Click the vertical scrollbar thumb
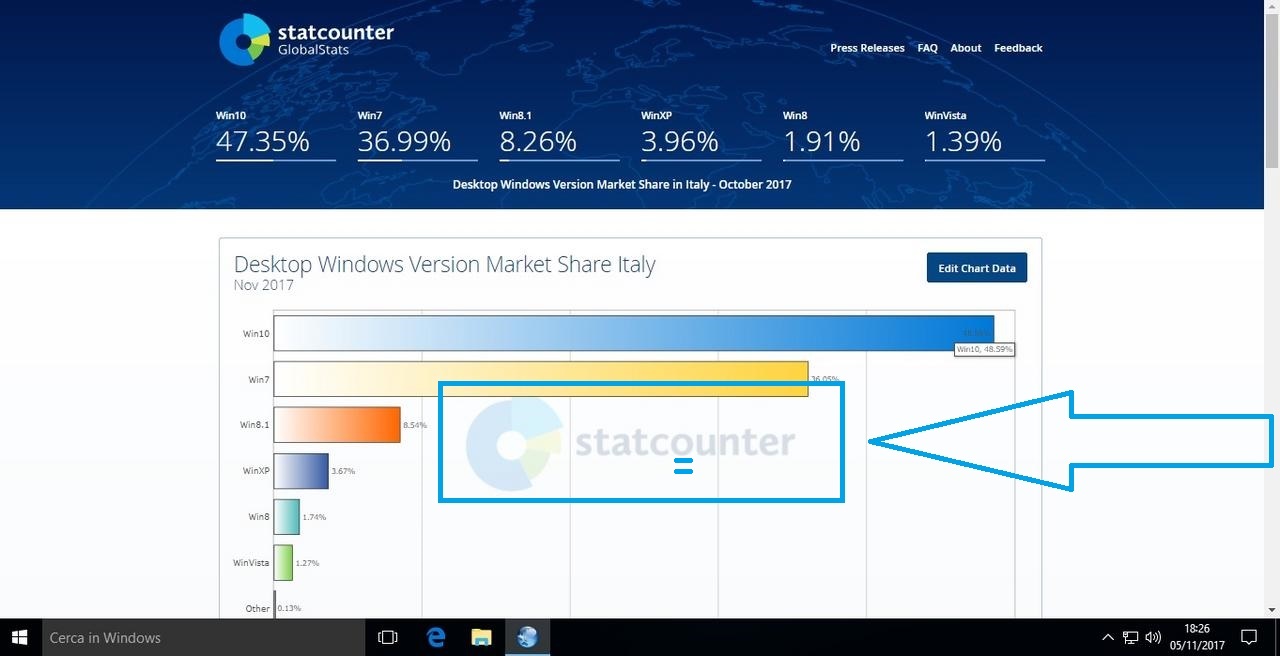The height and width of the screenshot is (656, 1280). (1272, 92)
